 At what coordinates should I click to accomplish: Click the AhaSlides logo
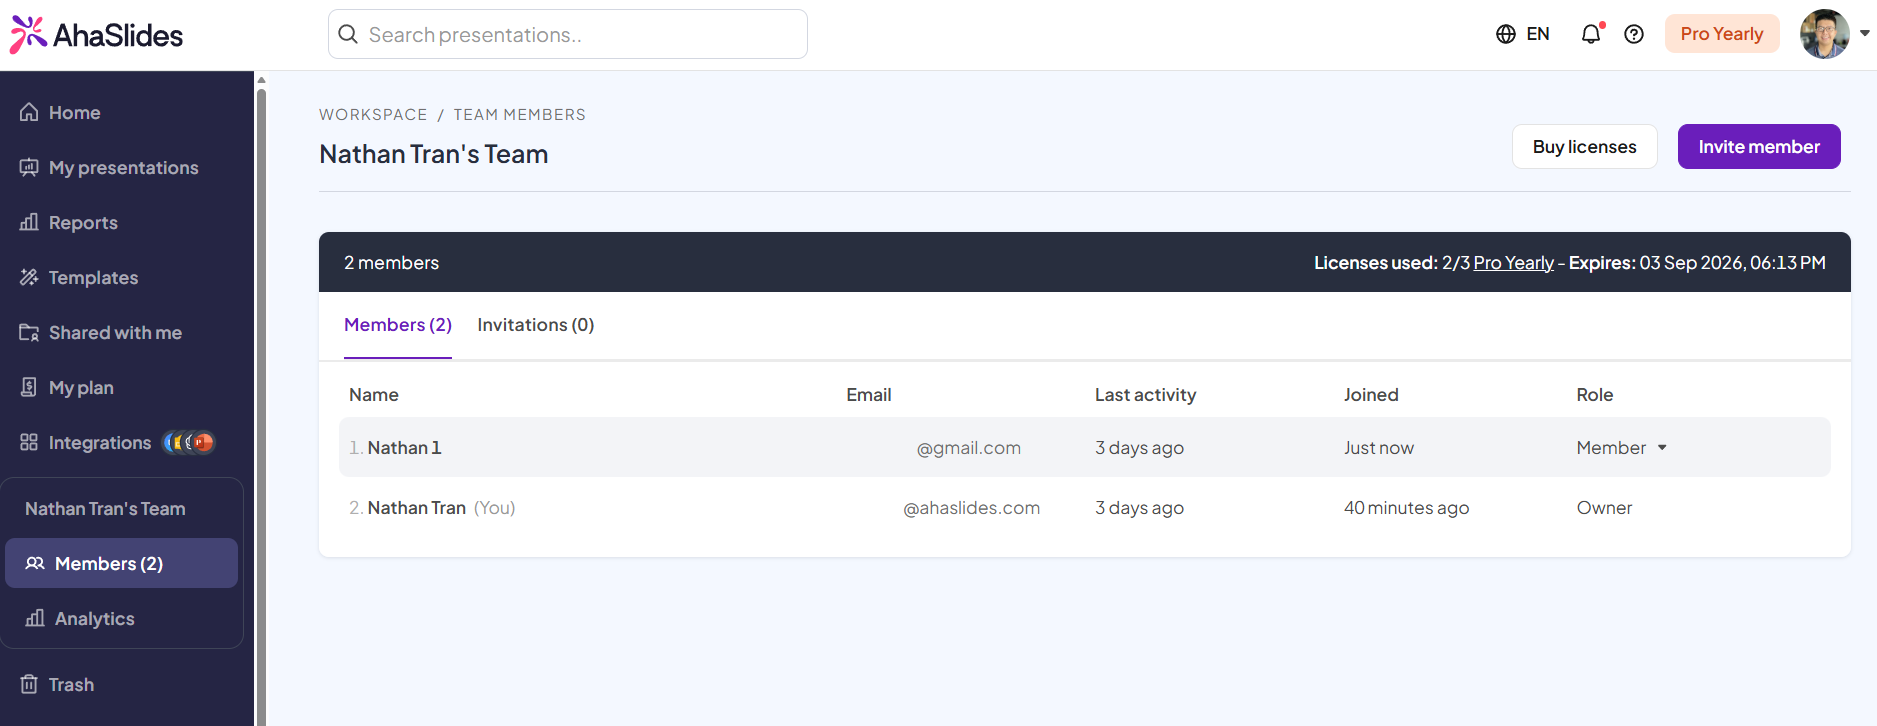[96, 35]
